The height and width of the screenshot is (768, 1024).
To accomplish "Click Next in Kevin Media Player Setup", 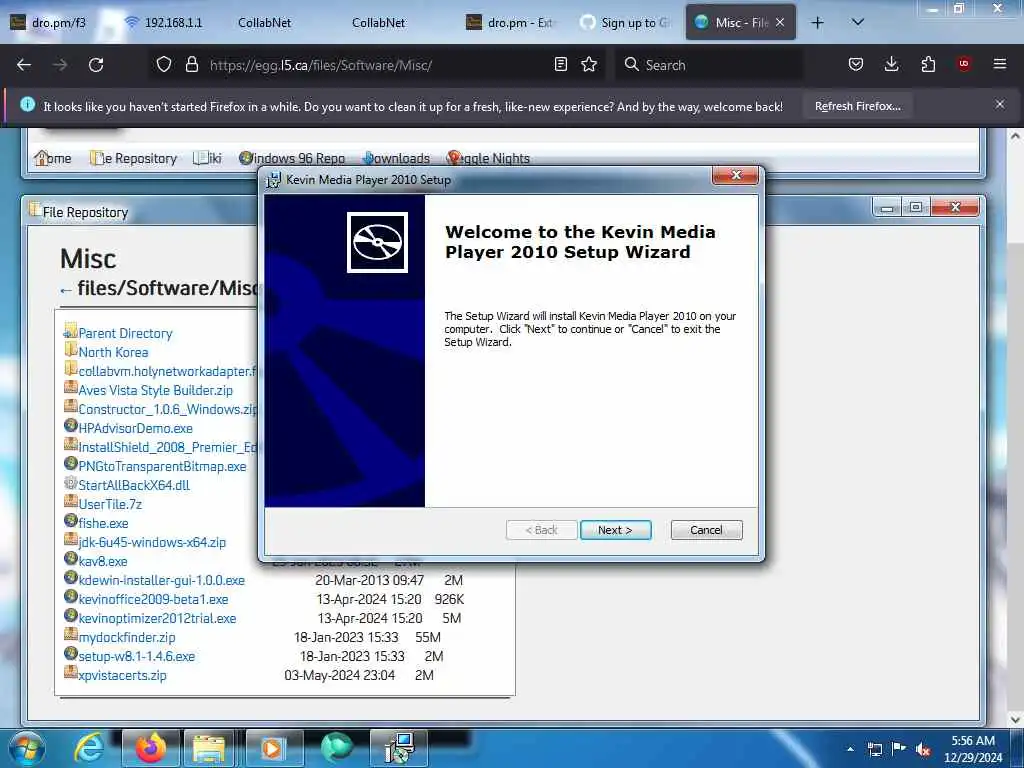I will tap(615, 530).
